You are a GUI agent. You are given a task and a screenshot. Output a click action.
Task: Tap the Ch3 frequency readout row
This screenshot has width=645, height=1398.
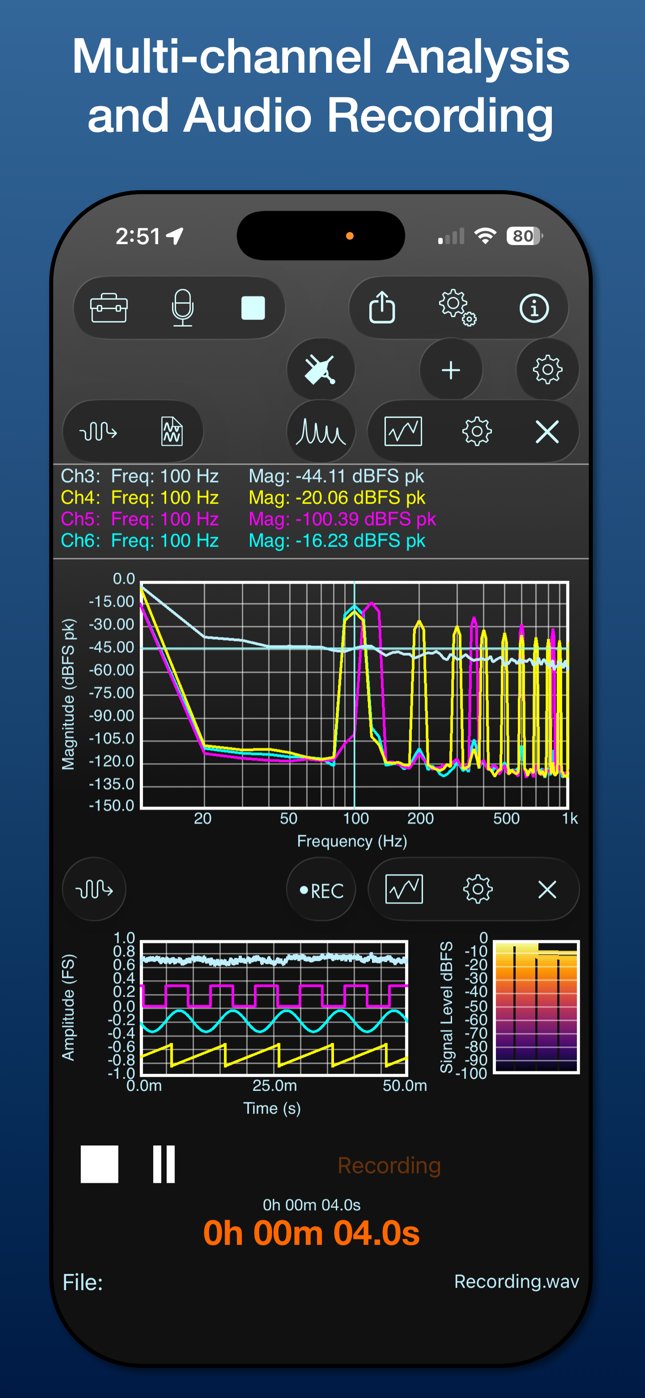(140, 476)
